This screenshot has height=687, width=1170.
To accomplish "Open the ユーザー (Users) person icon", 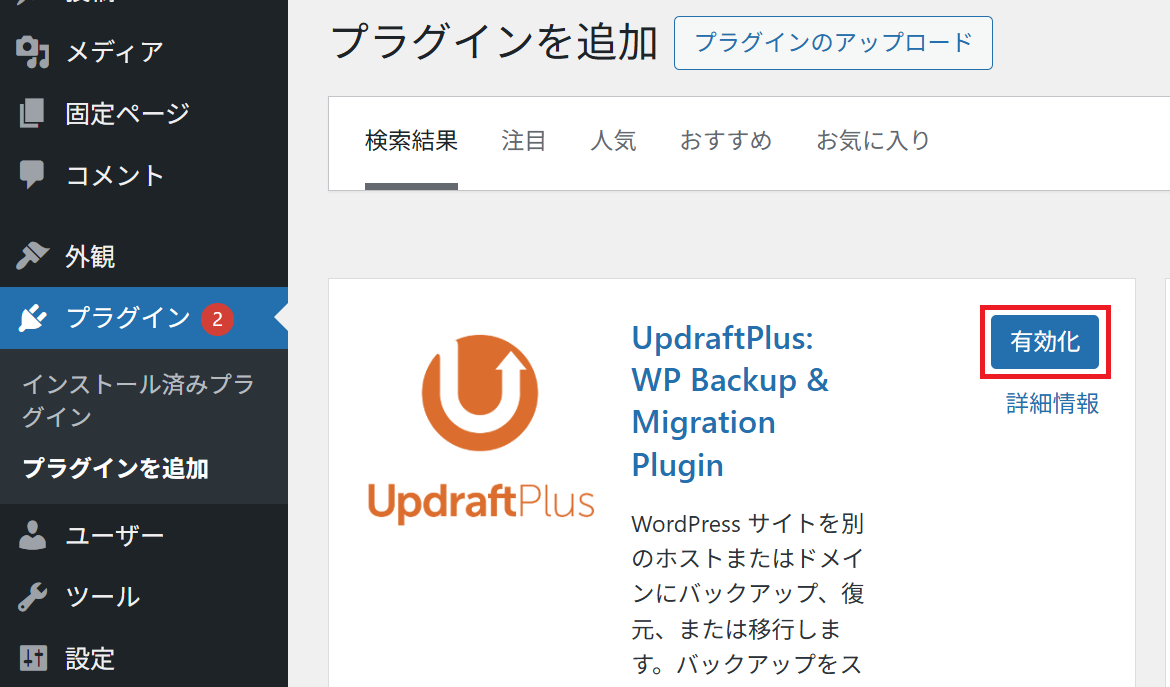I will tap(33, 535).
